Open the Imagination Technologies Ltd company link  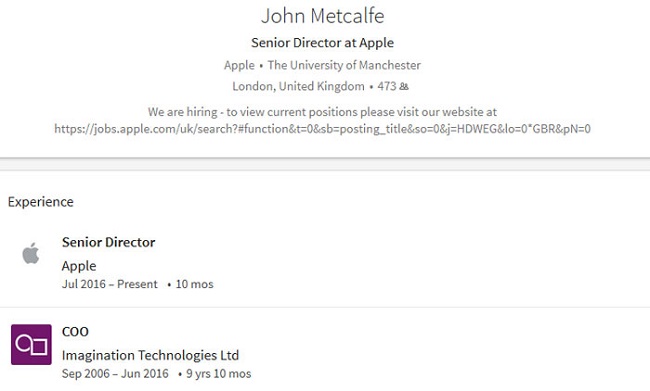coord(150,355)
